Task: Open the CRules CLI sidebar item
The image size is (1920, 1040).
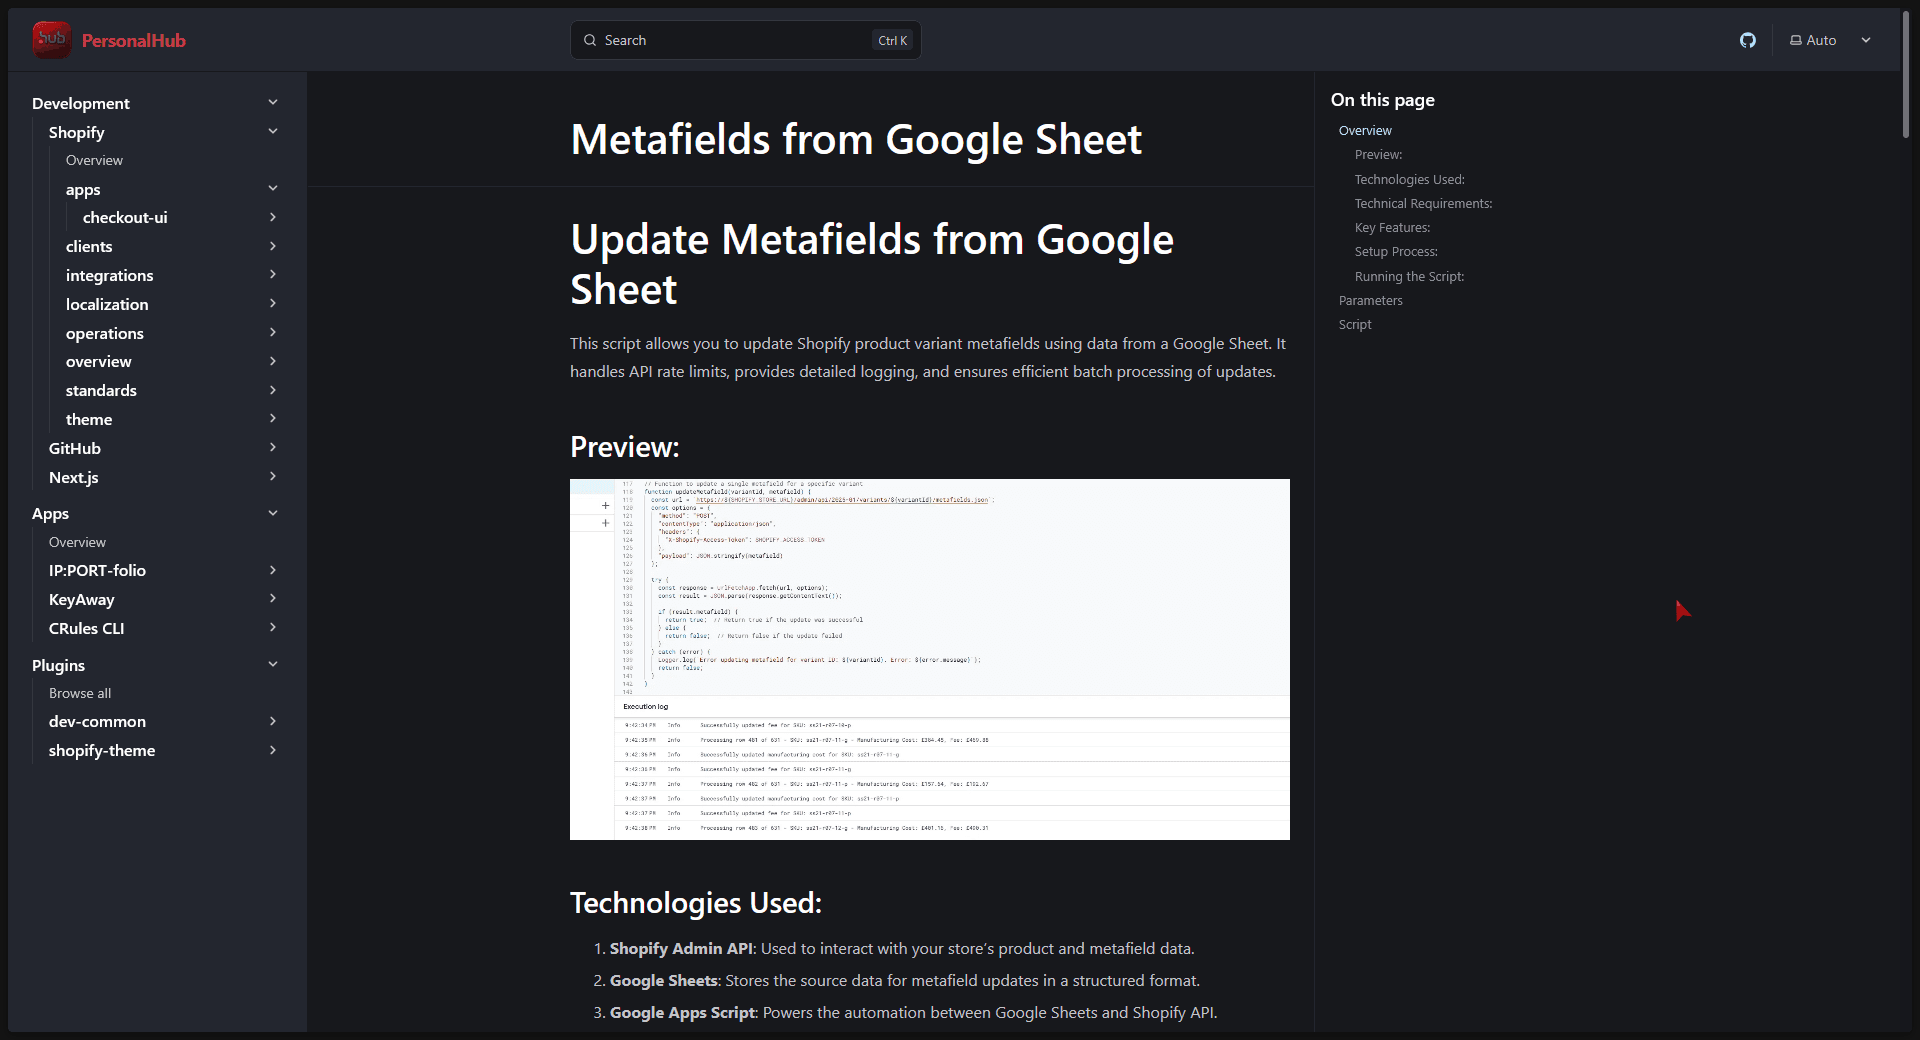Action: pos(87,628)
